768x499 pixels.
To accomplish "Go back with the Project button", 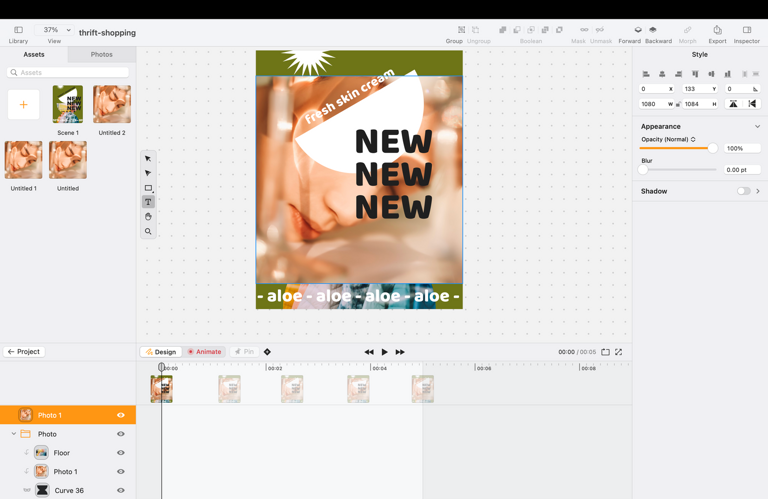I will click(x=24, y=352).
